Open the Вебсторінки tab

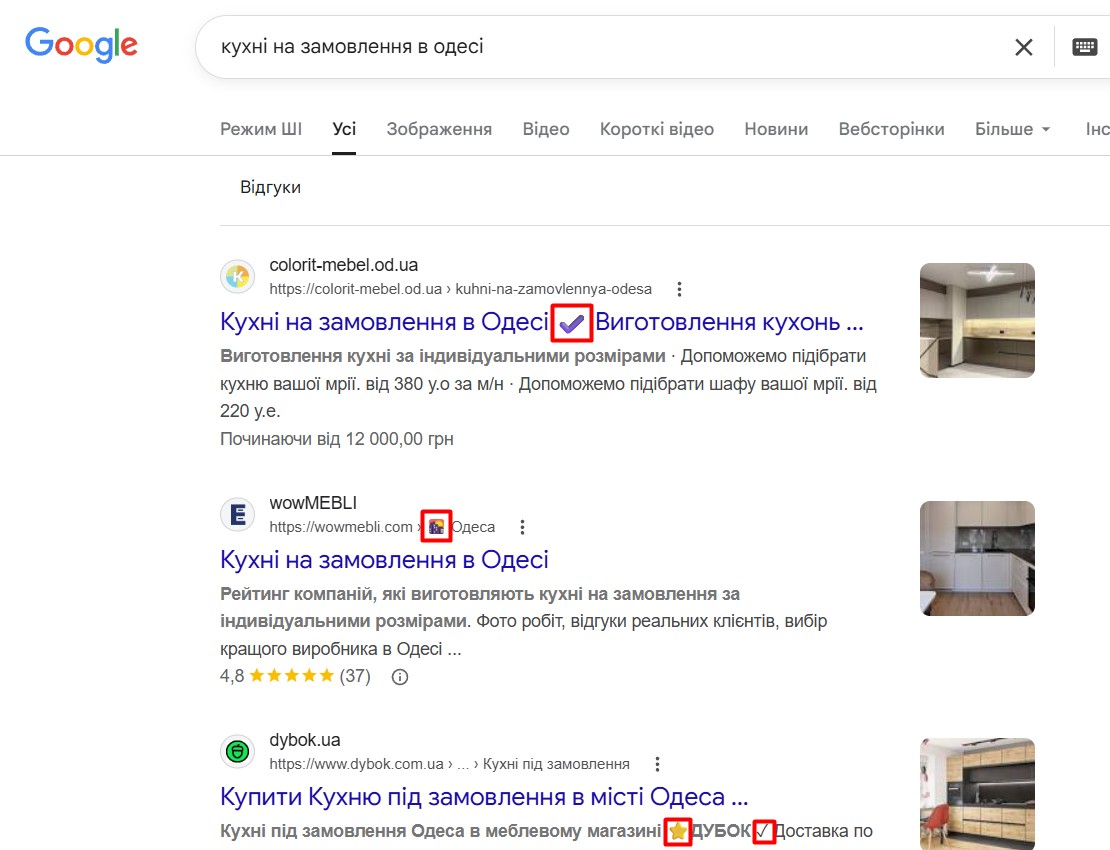[891, 130]
